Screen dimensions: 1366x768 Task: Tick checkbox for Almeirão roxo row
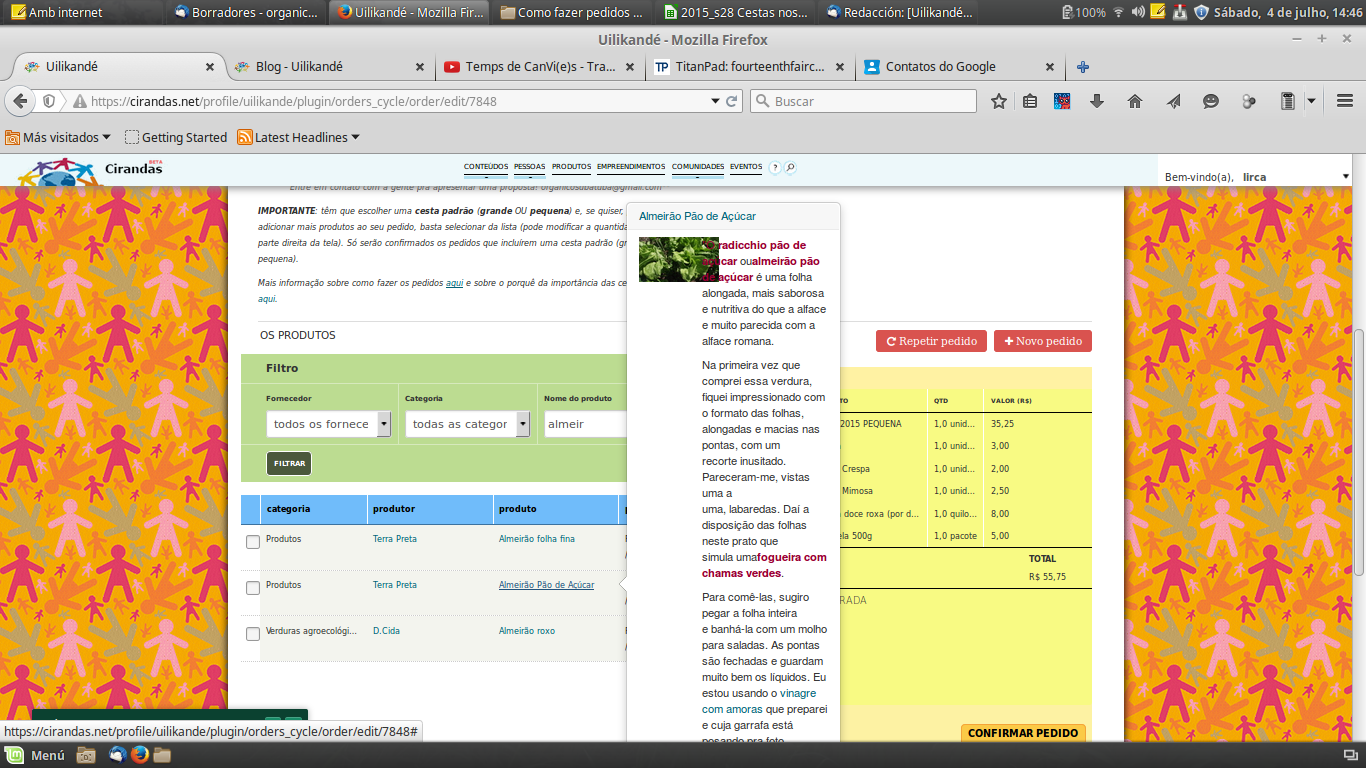[x=253, y=634]
